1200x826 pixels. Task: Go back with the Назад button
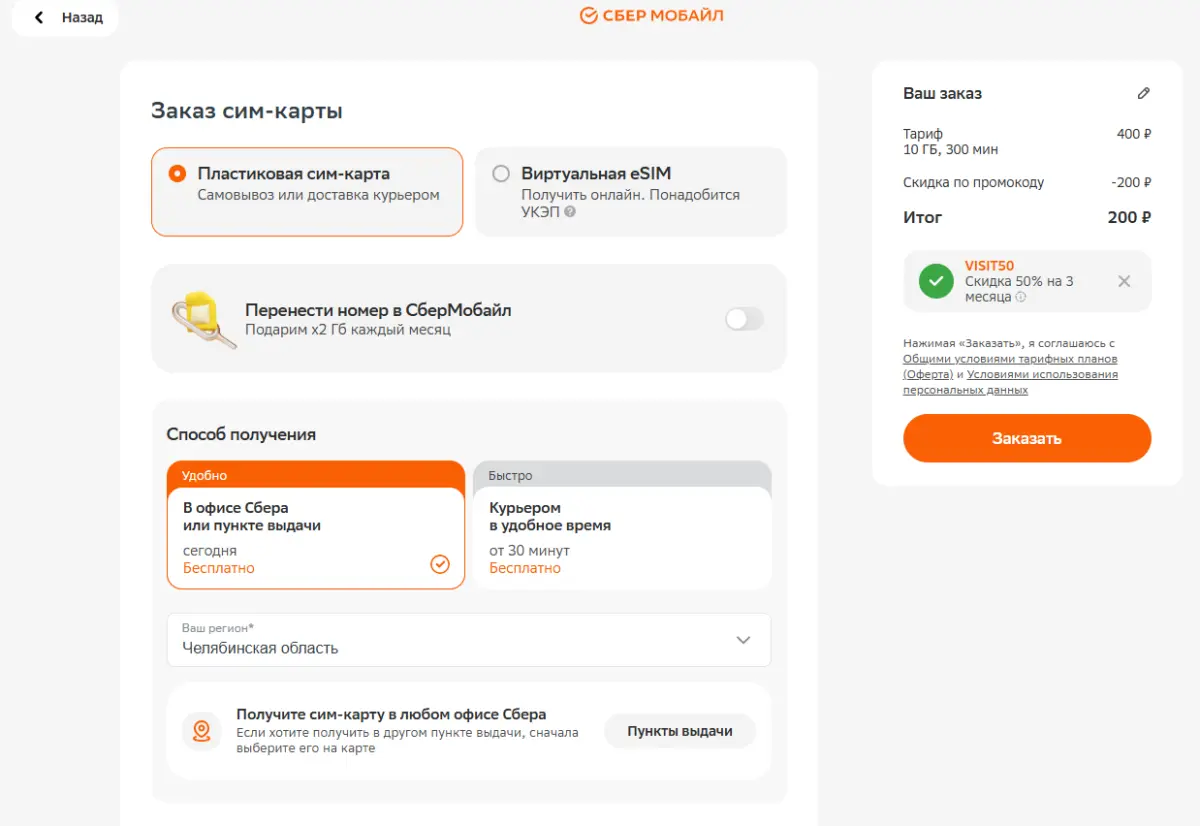[x=64, y=17]
